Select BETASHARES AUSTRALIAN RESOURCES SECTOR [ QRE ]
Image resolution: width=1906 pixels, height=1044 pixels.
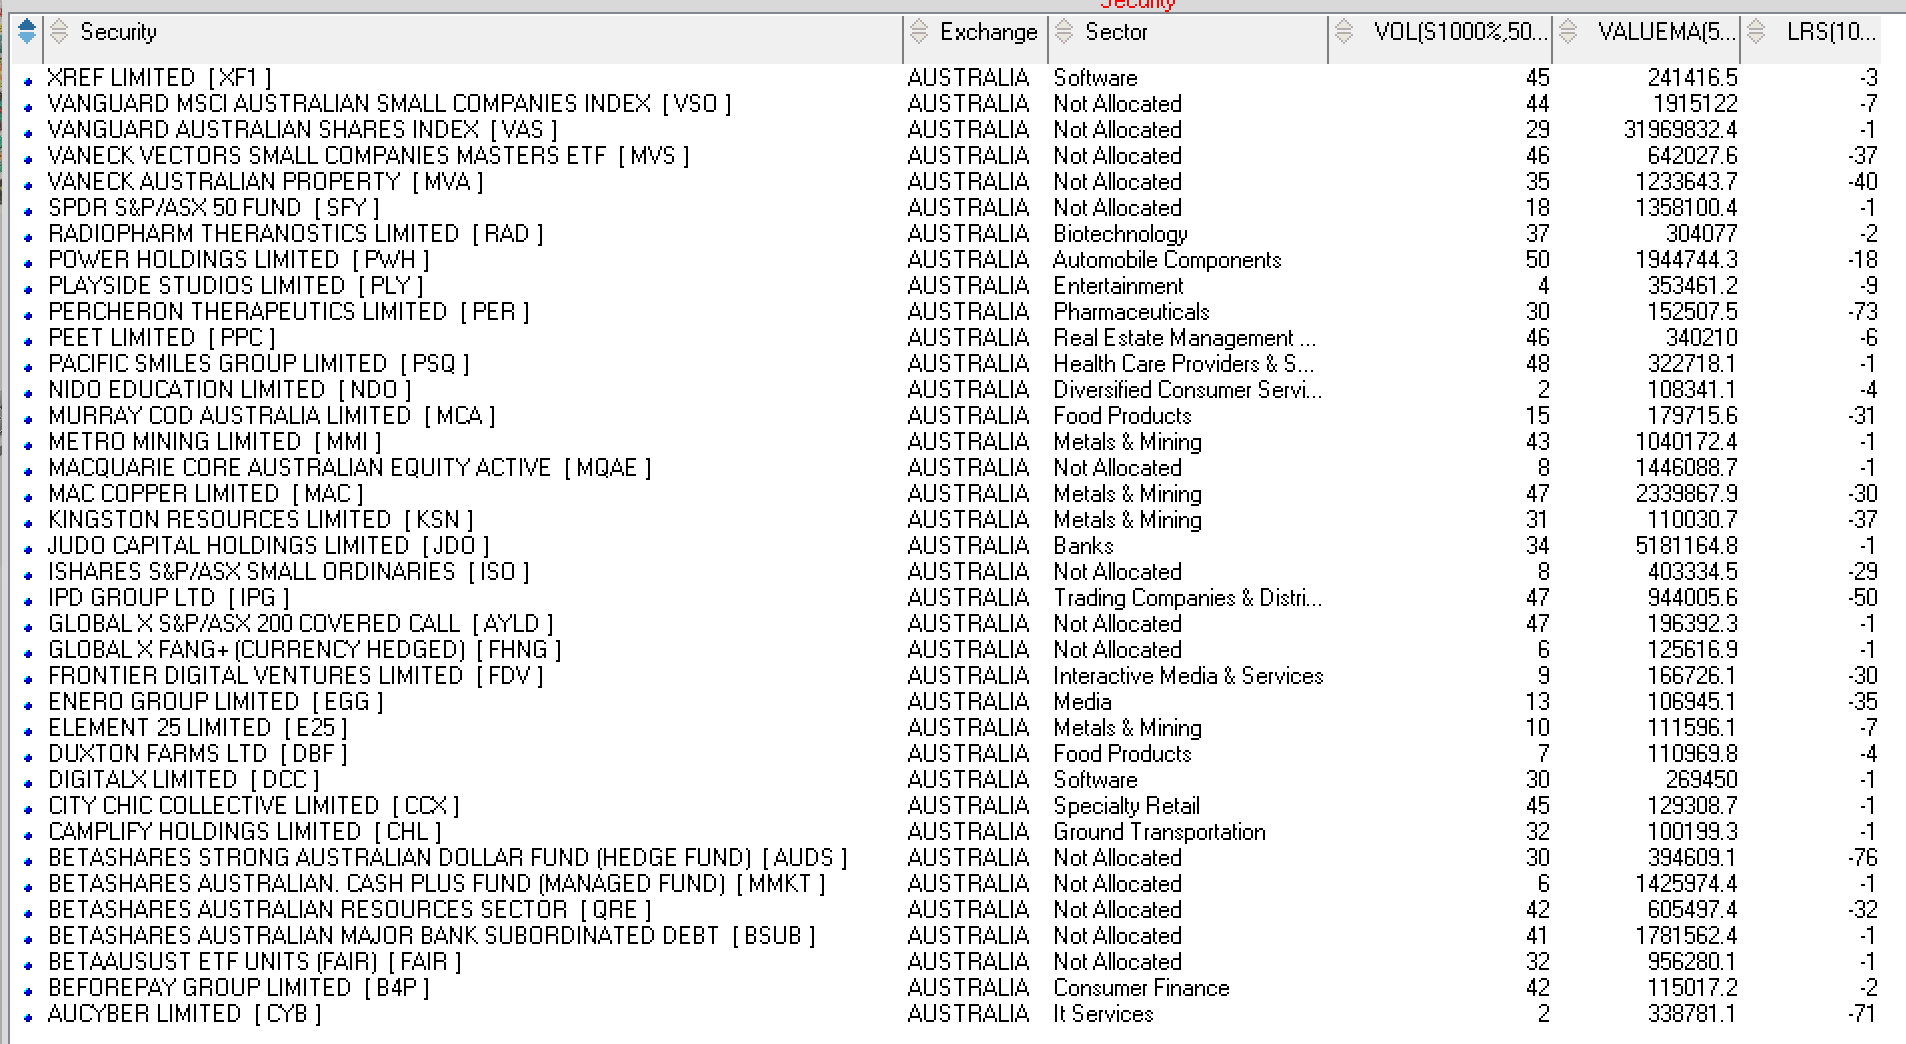click(x=349, y=910)
